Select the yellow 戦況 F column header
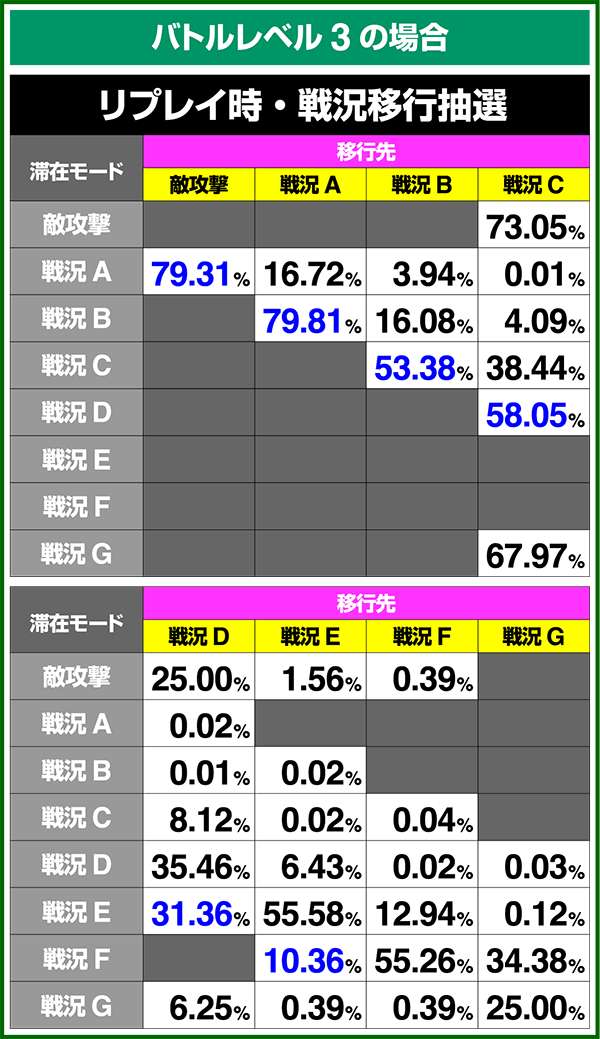 pyautogui.click(x=422, y=637)
